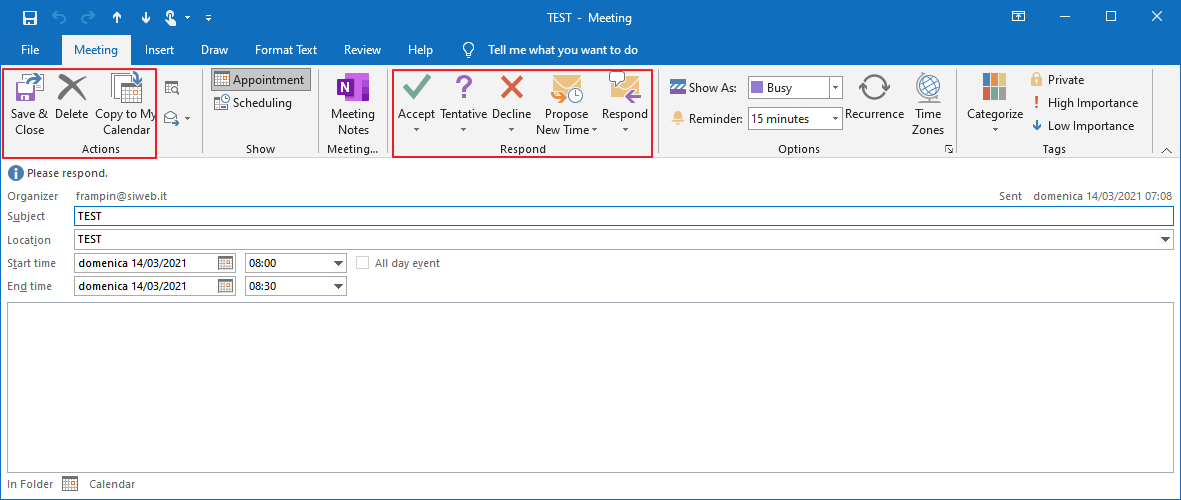Open the Help ribbon tab
Screen dimensions: 1181x500
coord(420,50)
